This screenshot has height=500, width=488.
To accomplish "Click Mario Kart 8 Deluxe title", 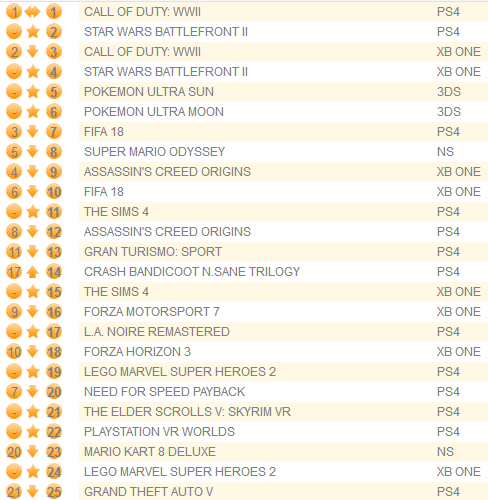I will tap(150, 452).
